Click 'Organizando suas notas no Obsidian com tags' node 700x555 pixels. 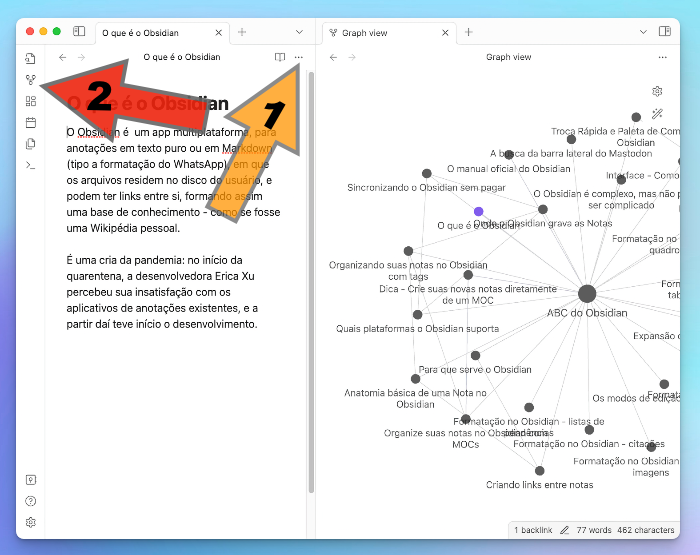[x=408, y=251]
